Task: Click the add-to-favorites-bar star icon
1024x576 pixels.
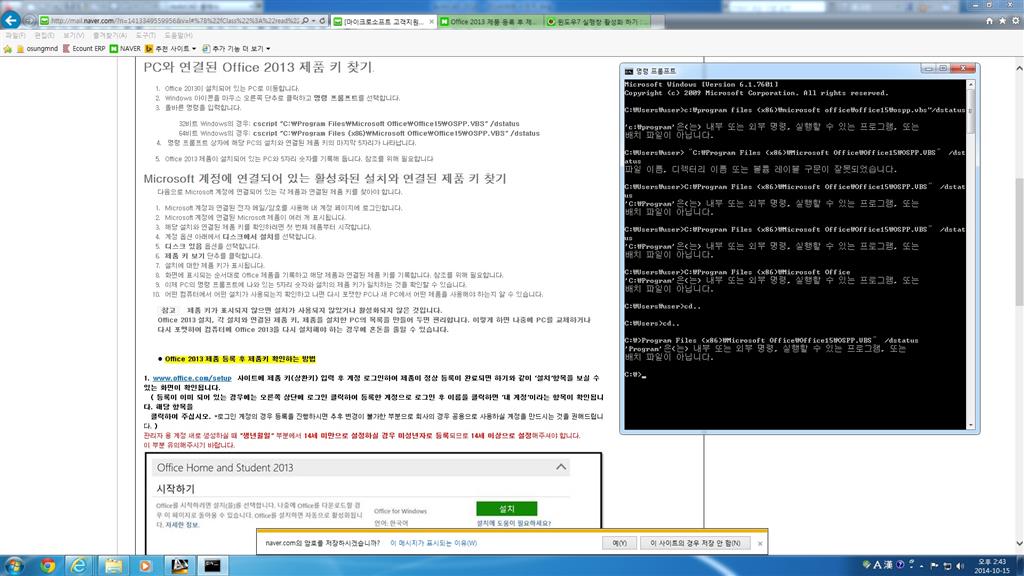Action: [x=8, y=49]
